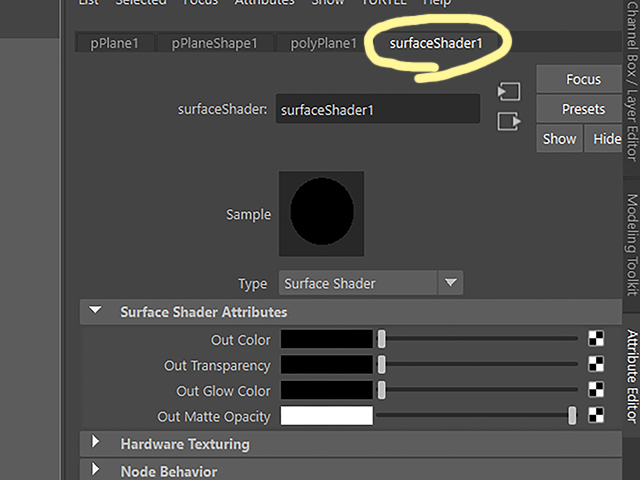Select the surfaceShader1 tab
This screenshot has height=480, width=640.
click(x=436, y=43)
